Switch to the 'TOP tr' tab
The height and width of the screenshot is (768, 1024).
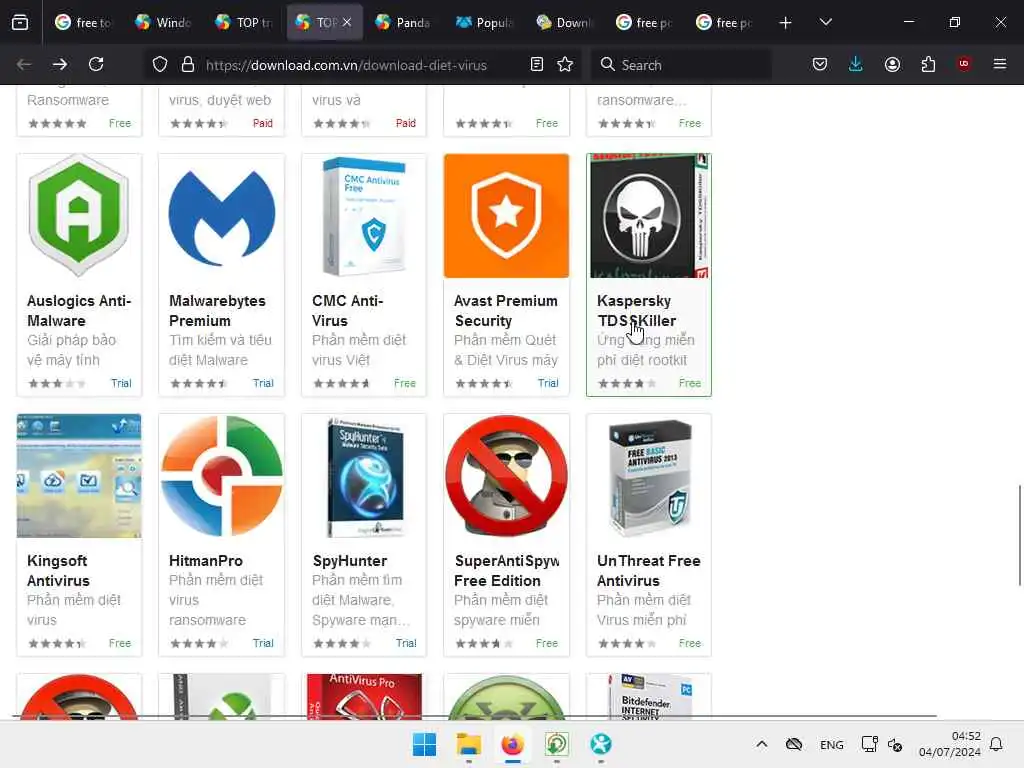coord(244,23)
